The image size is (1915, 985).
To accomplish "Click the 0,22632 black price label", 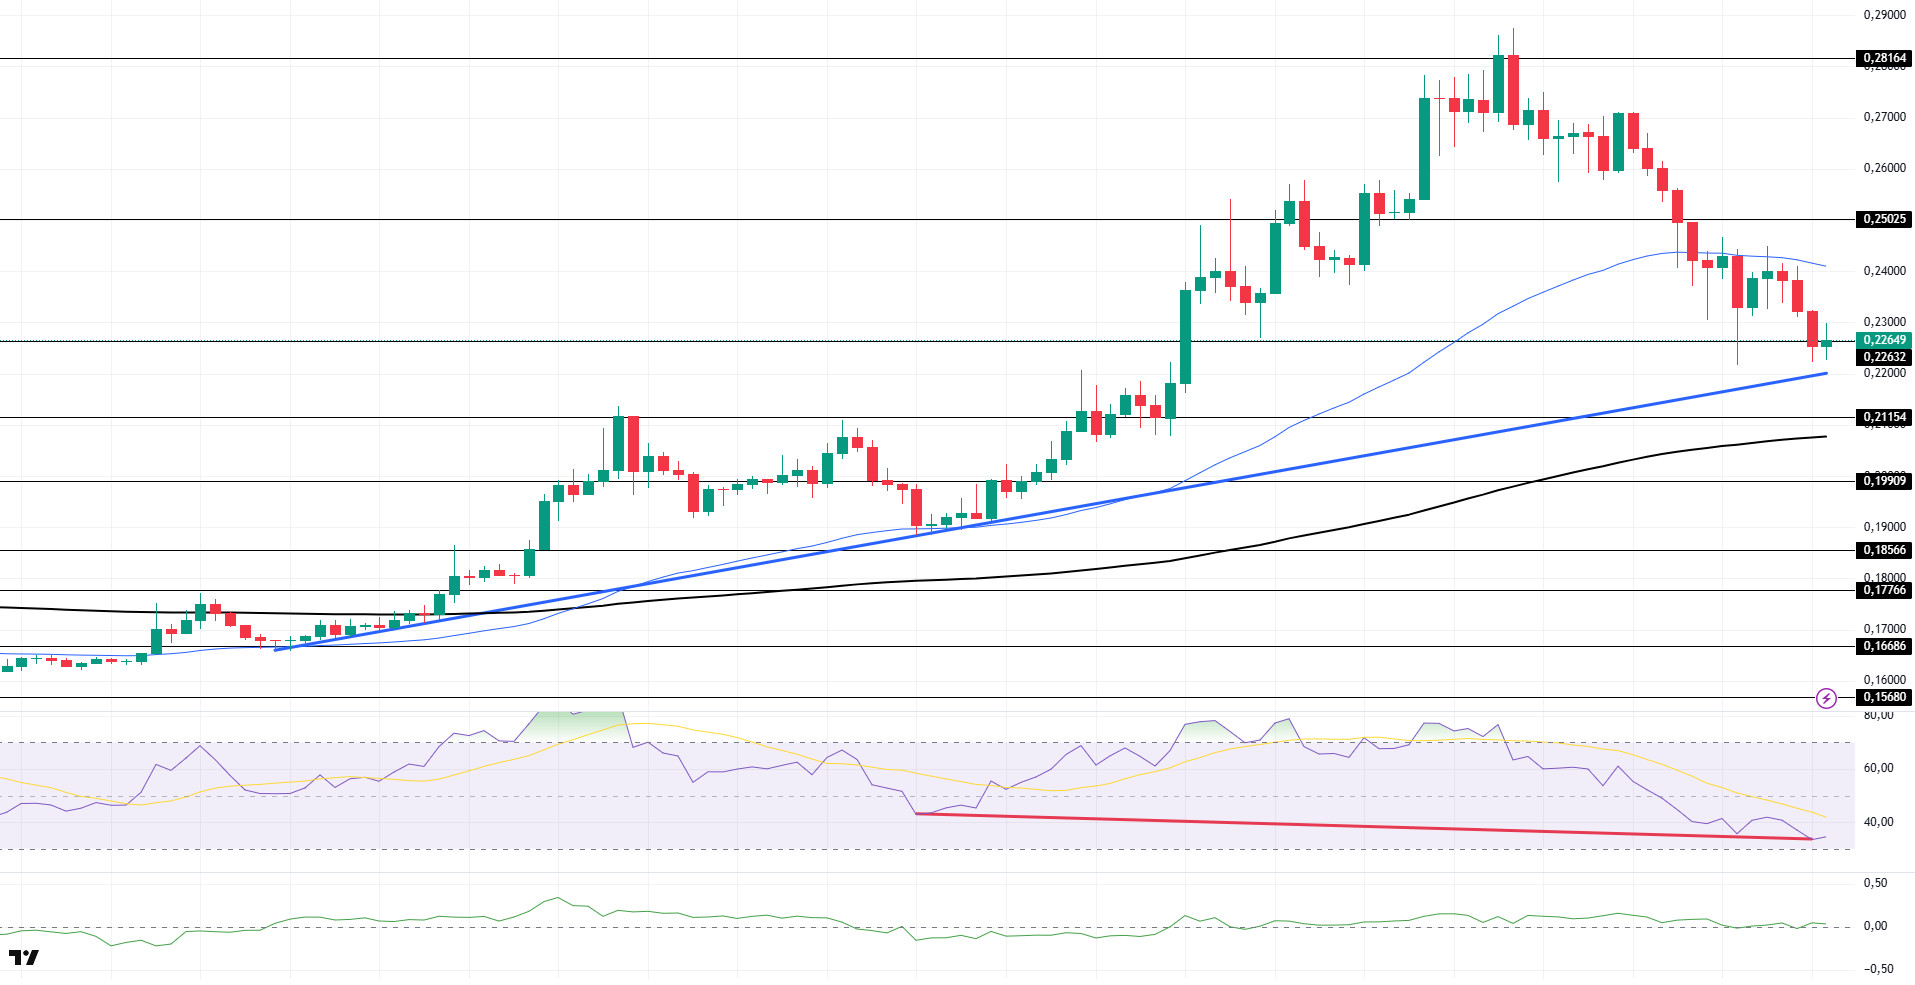I will (1884, 357).
